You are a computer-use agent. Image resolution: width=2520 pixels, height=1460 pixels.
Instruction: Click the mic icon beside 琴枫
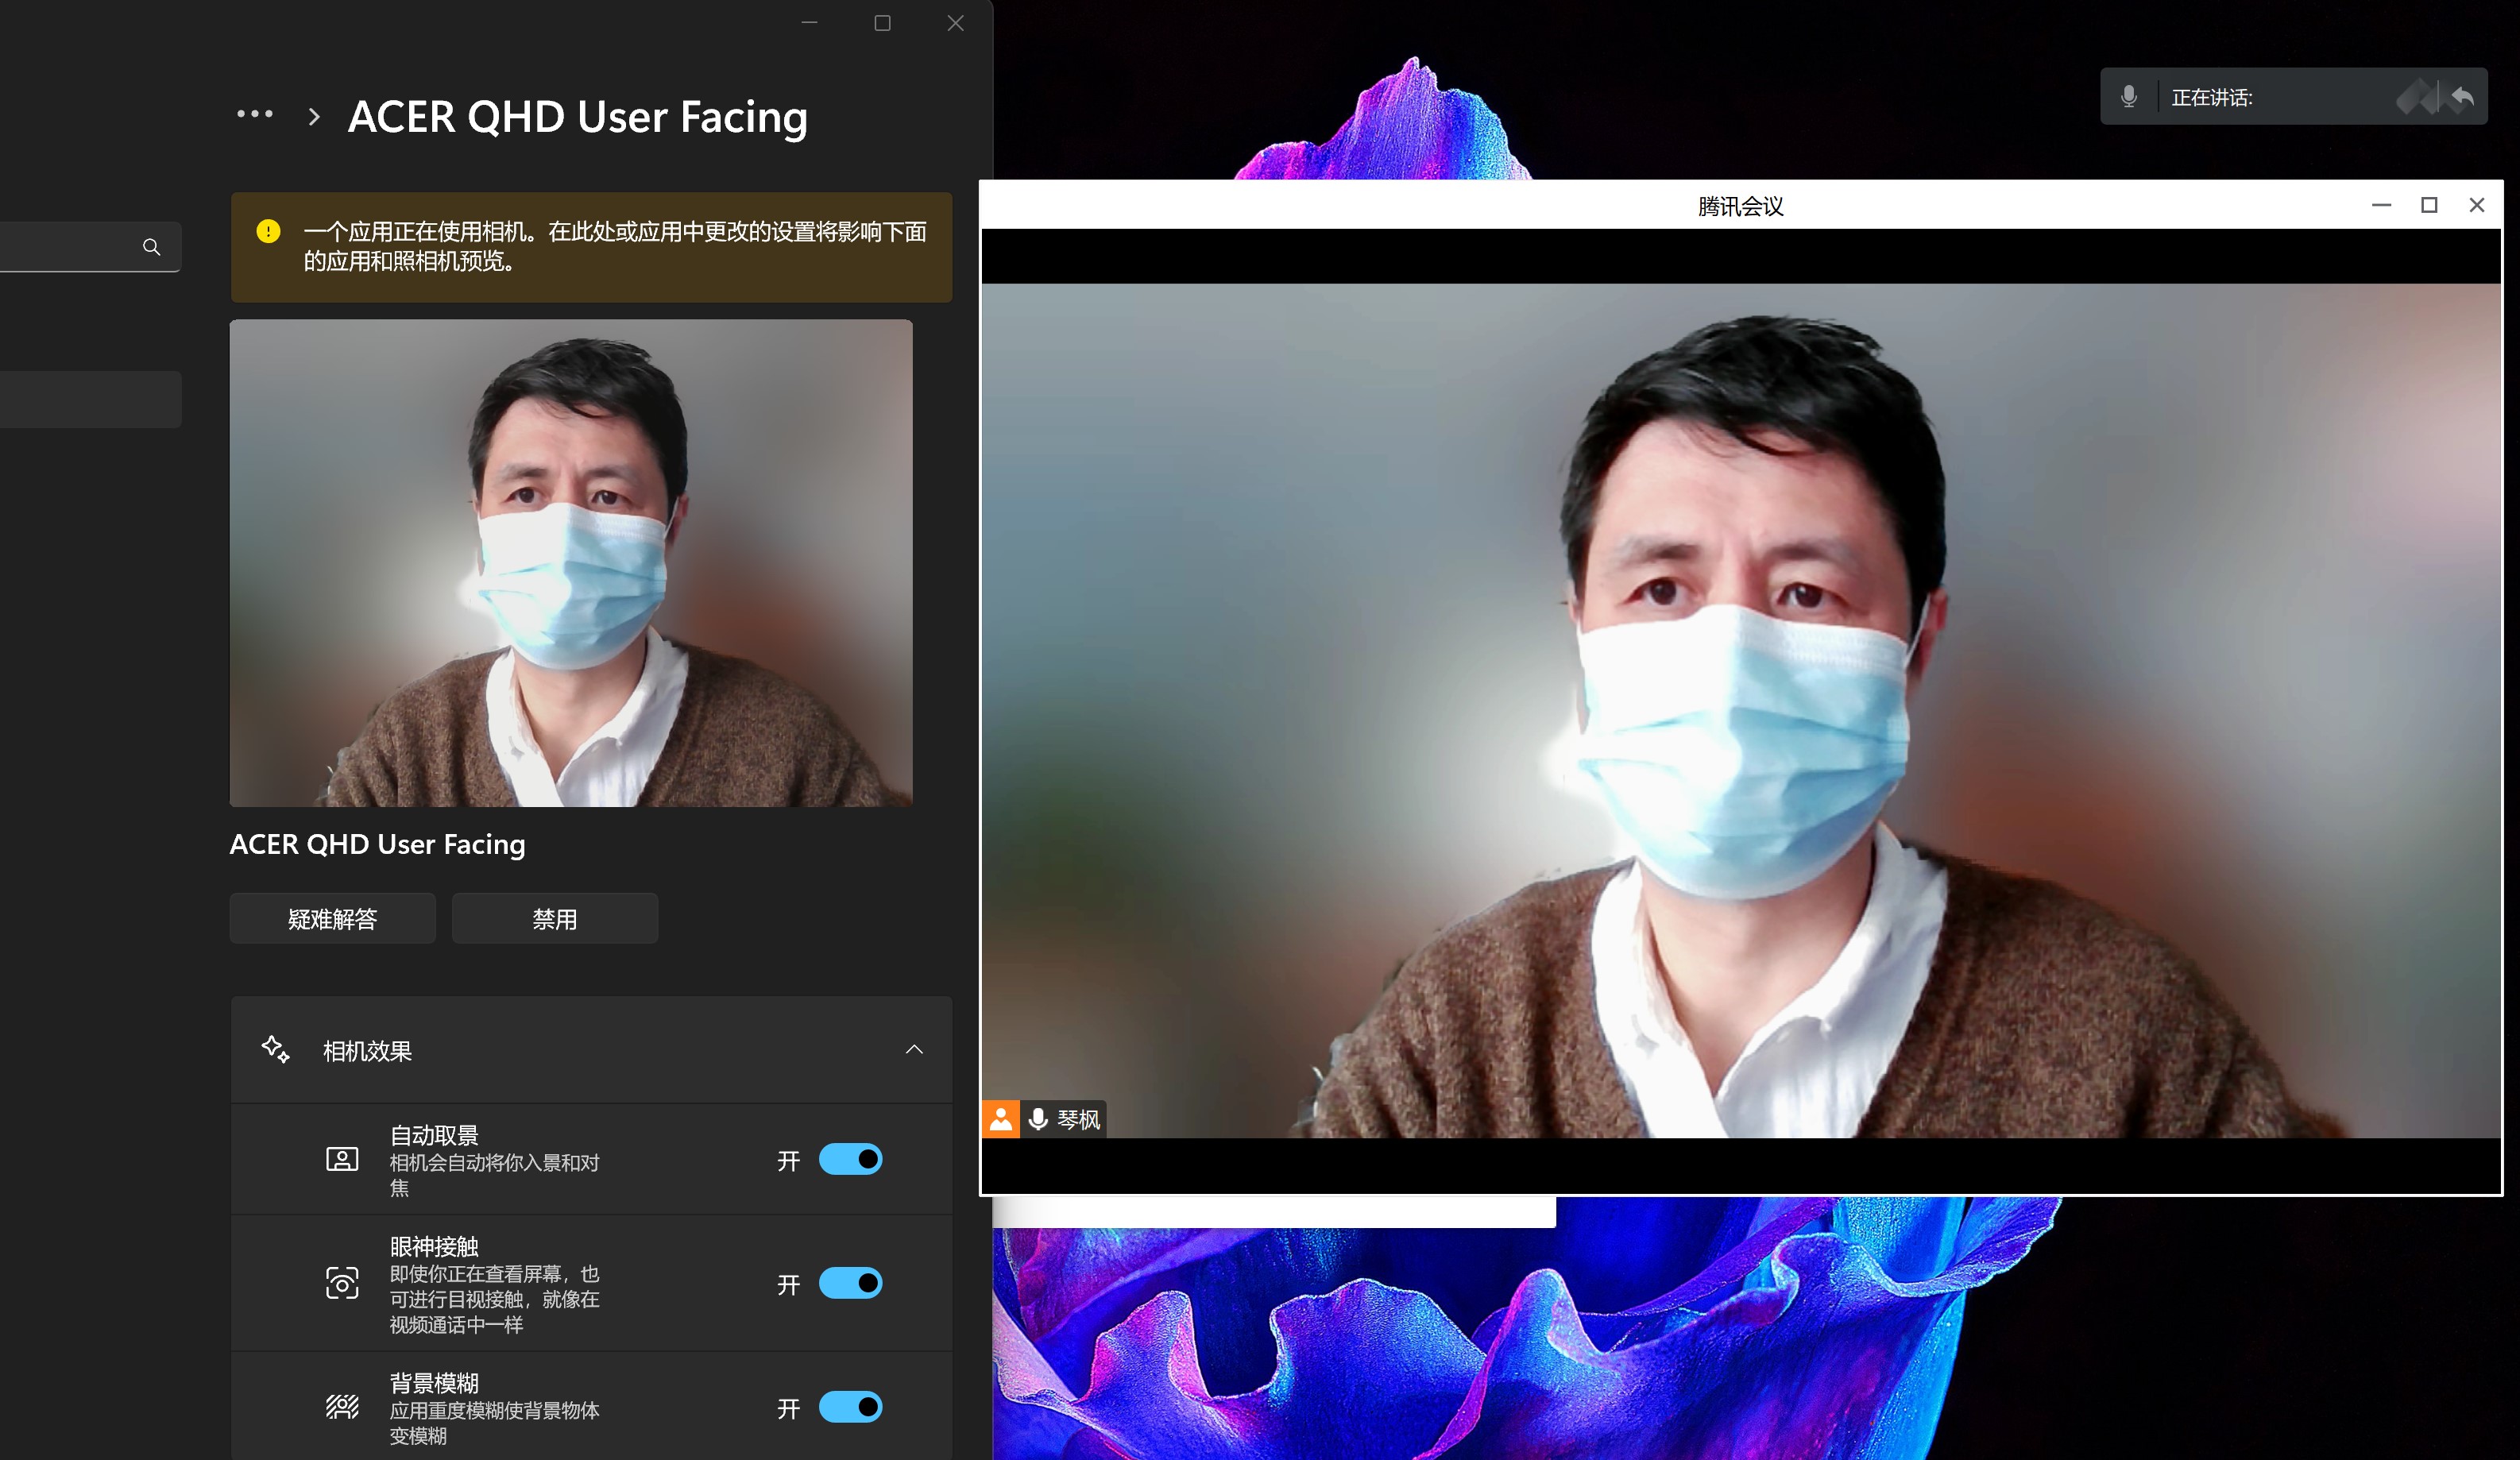click(x=1038, y=1119)
